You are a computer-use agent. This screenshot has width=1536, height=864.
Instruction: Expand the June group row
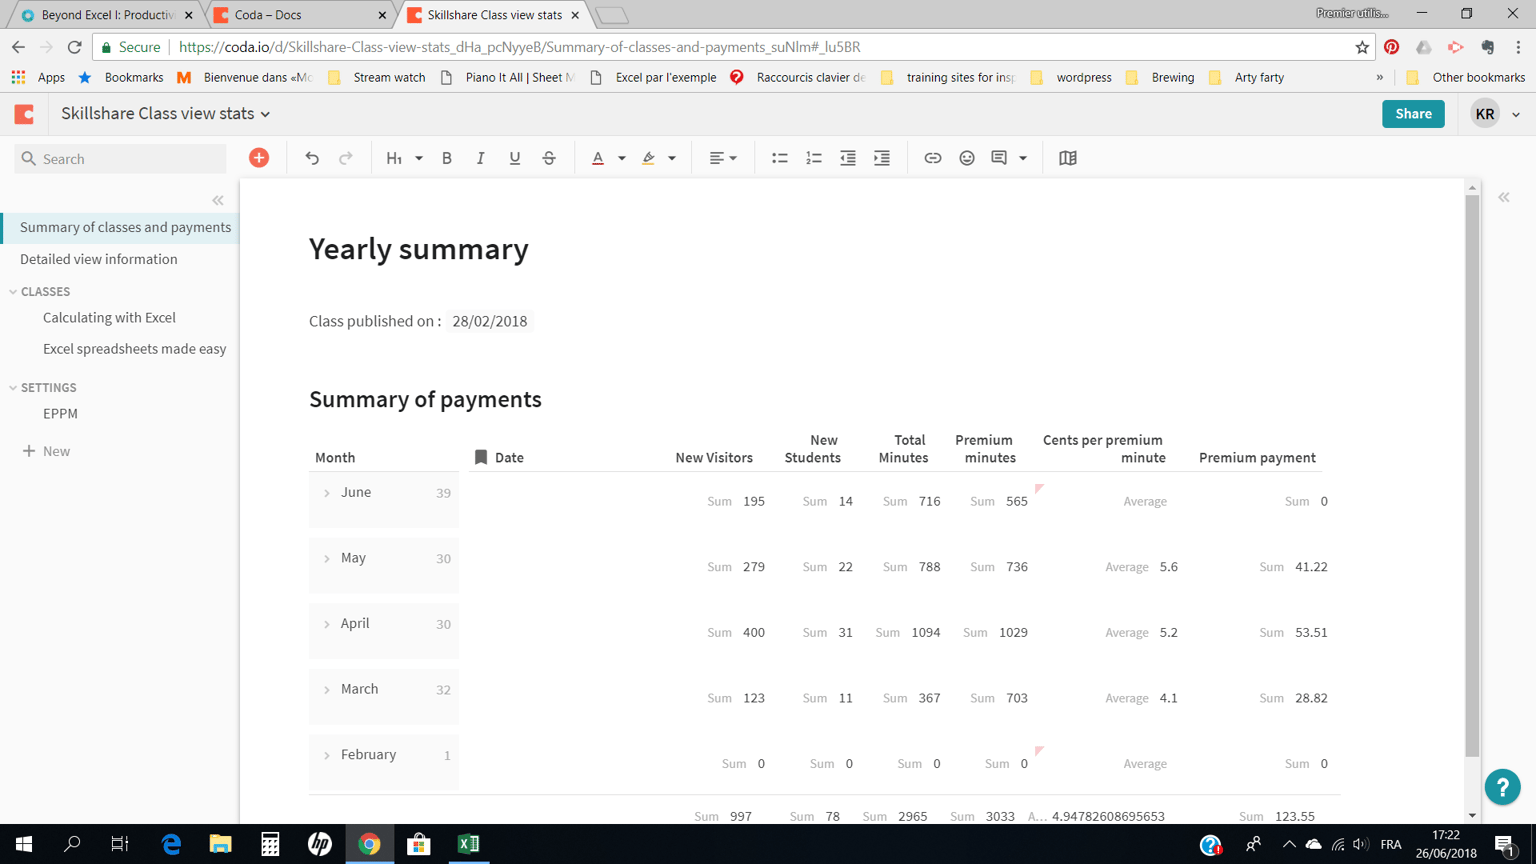tap(327, 493)
